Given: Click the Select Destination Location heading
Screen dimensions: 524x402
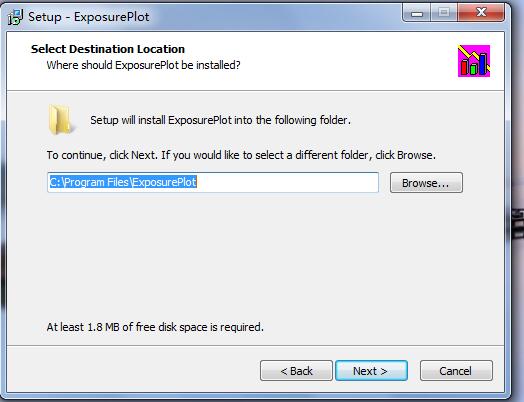Looking at the screenshot, I should [x=108, y=49].
